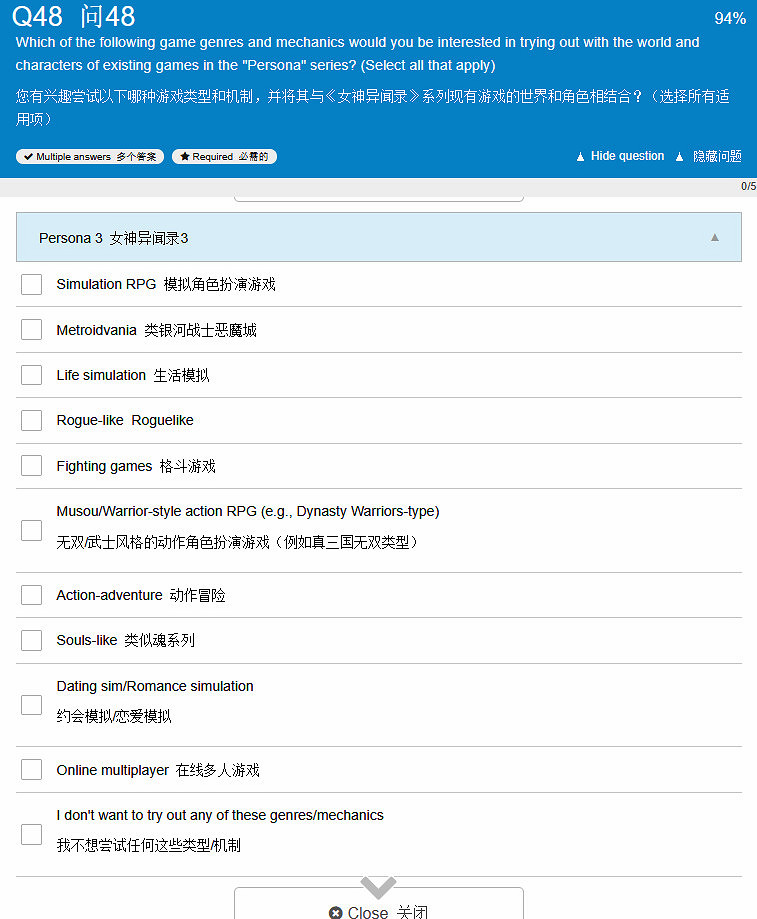Select the Action-adventure checkbox
The image size is (757, 919).
pyautogui.click(x=31, y=595)
